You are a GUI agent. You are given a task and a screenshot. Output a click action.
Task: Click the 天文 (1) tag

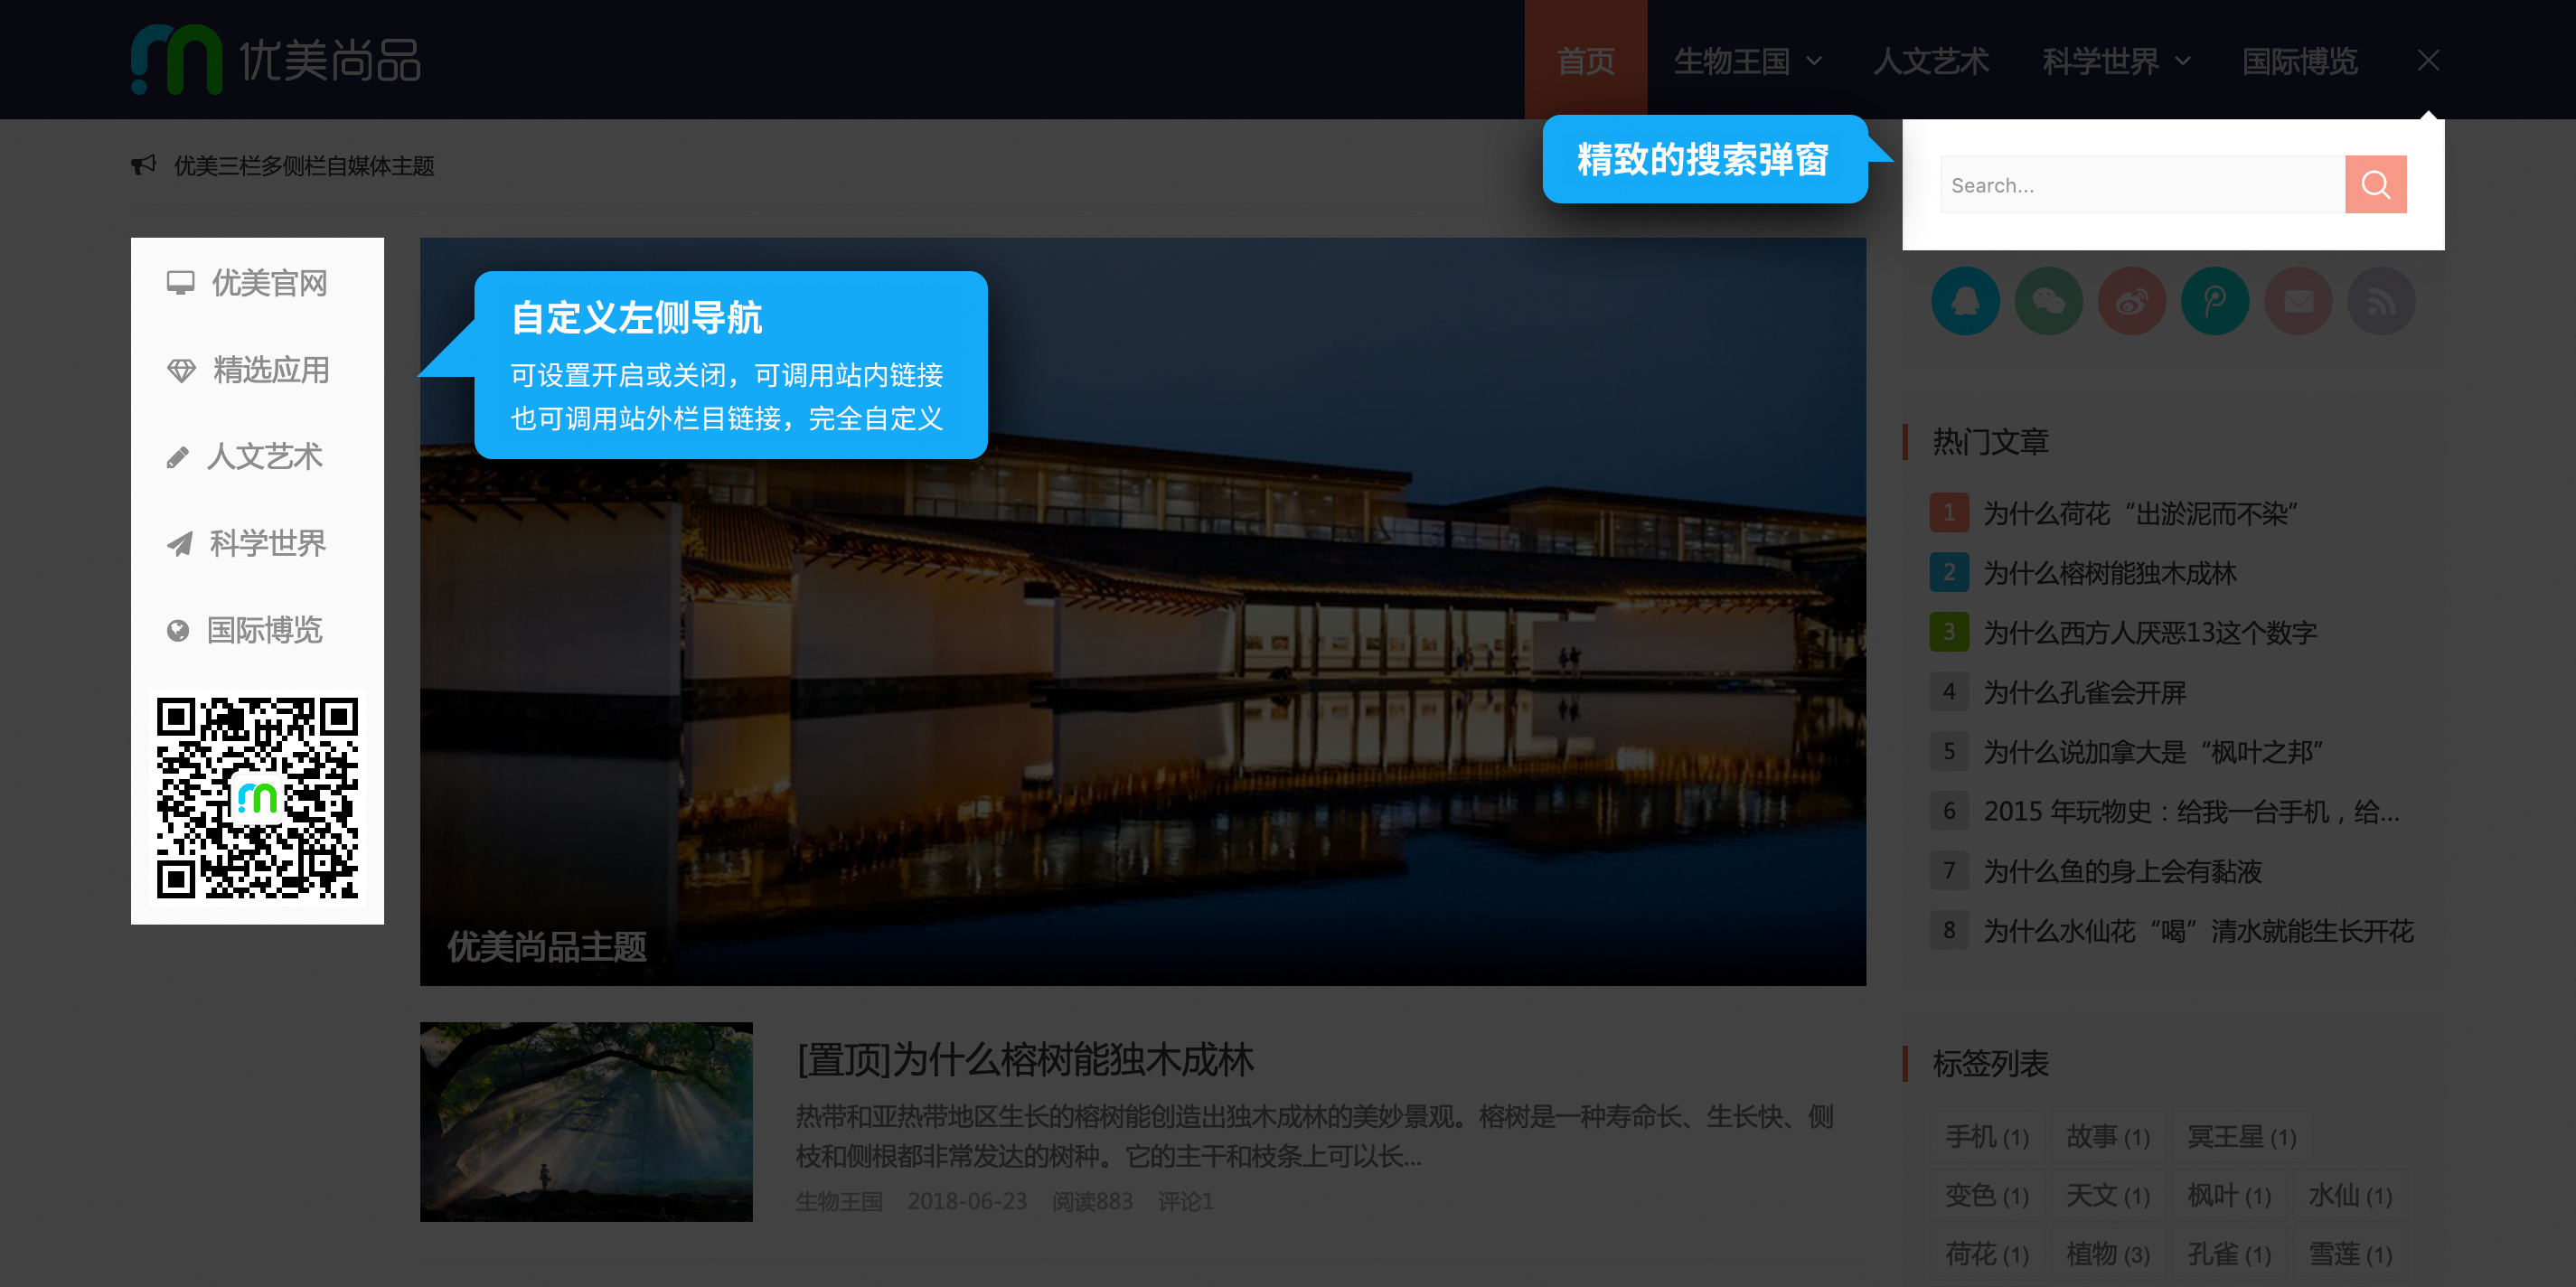(x=2107, y=1195)
